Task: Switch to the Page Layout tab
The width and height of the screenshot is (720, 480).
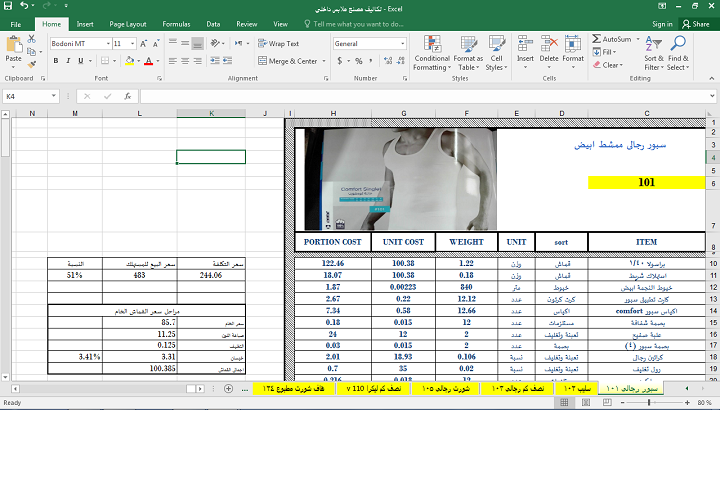Action: (x=128, y=24)
